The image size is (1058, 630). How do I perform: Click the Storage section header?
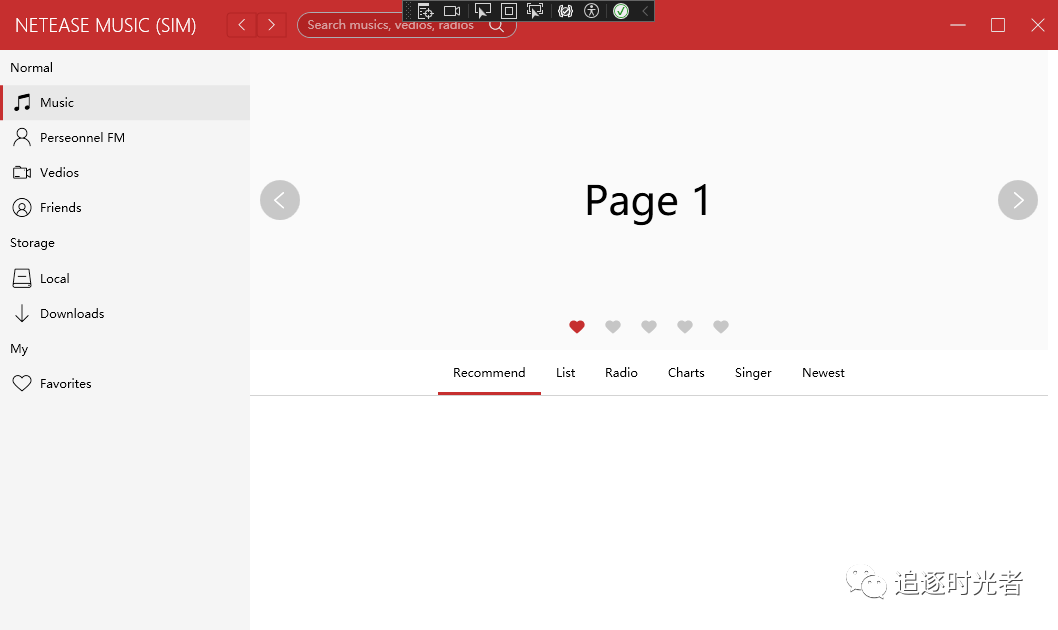[32, 243]
